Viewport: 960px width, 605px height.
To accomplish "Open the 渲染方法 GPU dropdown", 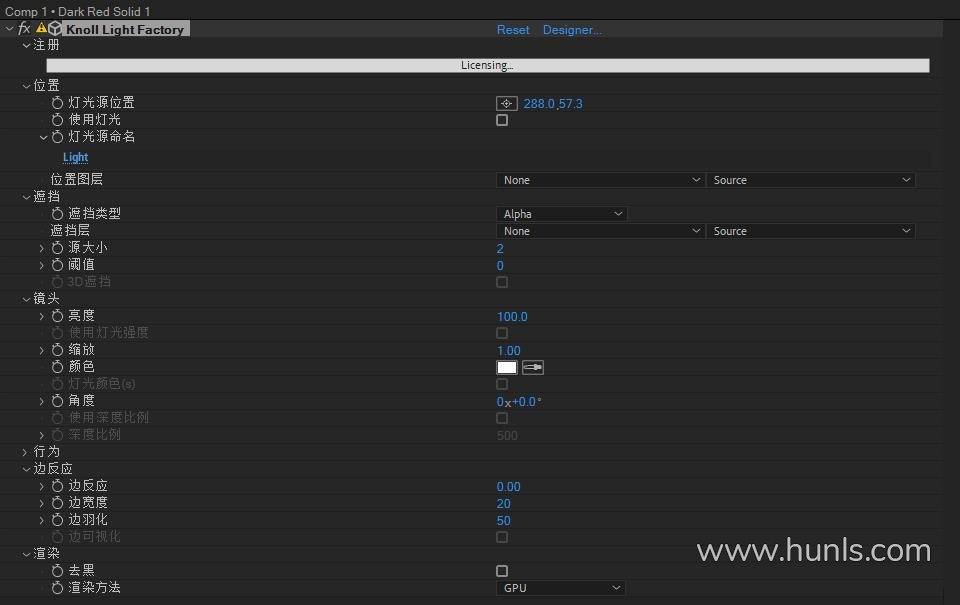I will coord(560,588).
